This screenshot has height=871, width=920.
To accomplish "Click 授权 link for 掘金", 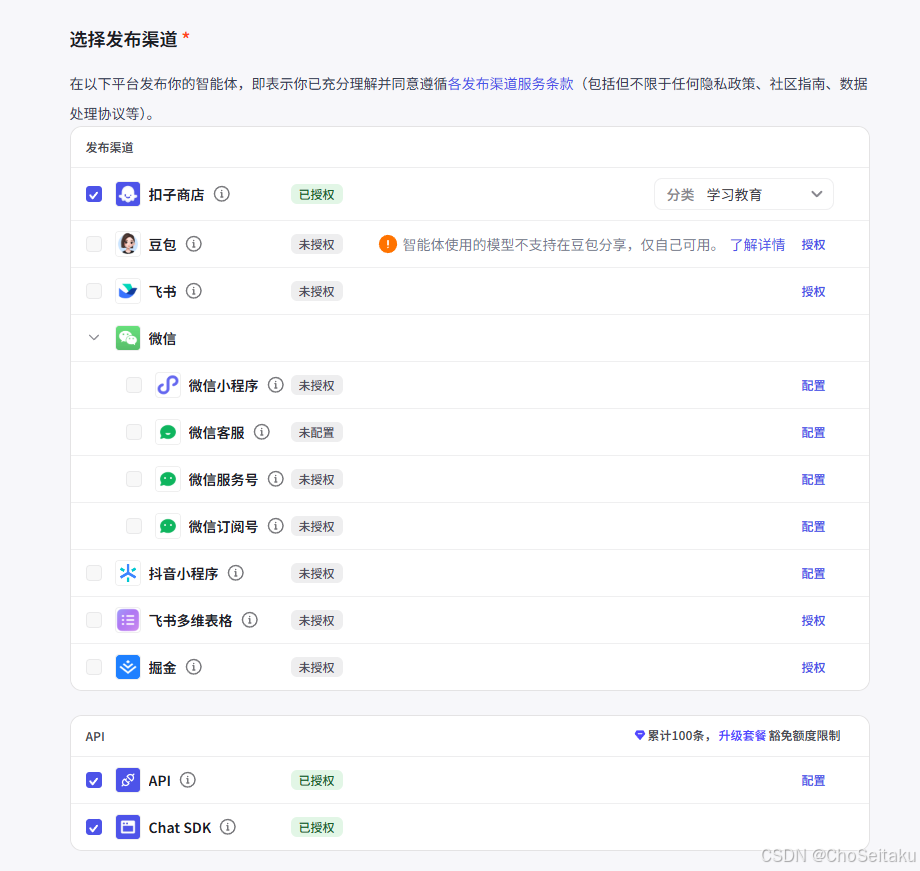I will (x=813, y=667).
